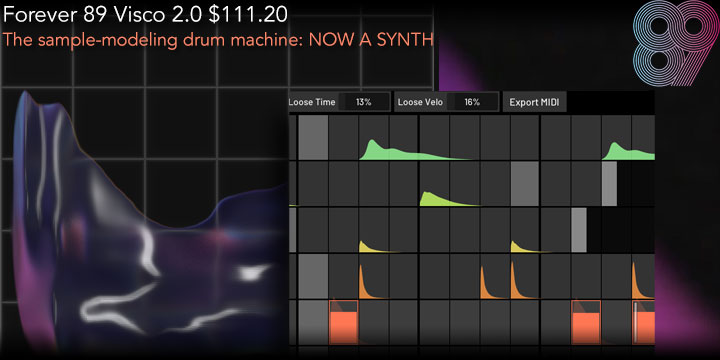Click the gray row-end marker in the third row
The width and height of the screenshot is (720, 360).
(579, 230)
